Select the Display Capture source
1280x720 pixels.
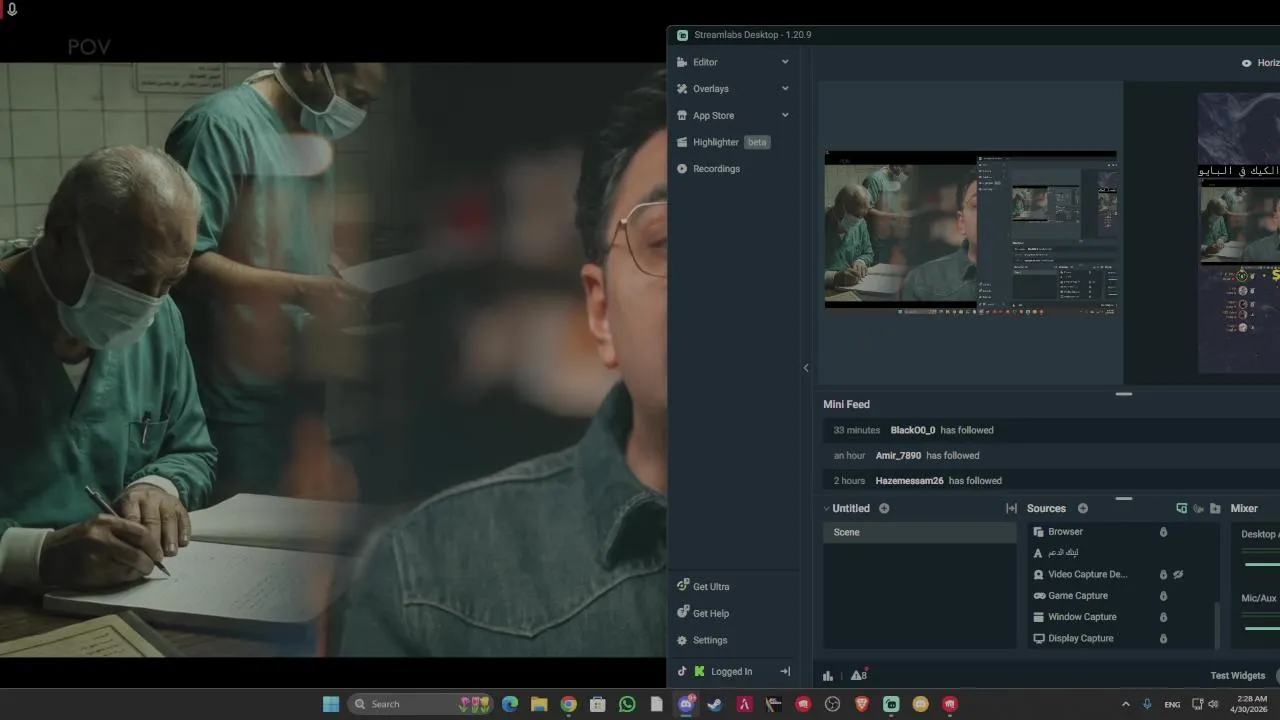[1080, 638]
